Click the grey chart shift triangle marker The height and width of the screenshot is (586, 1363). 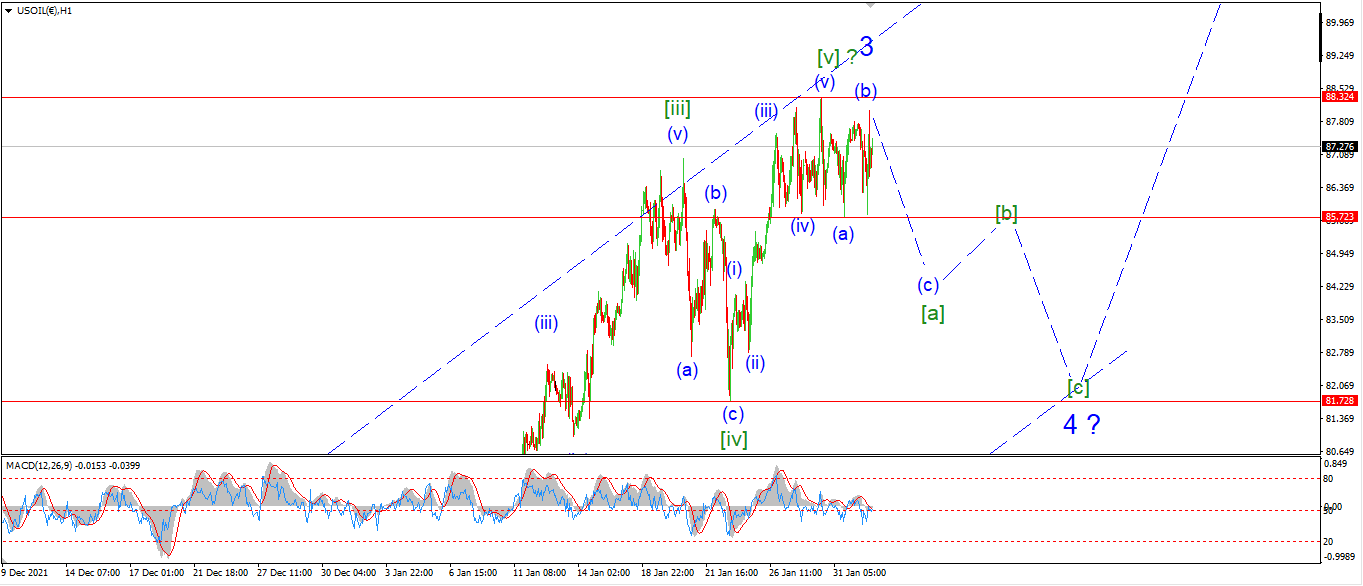click(871, 4)
